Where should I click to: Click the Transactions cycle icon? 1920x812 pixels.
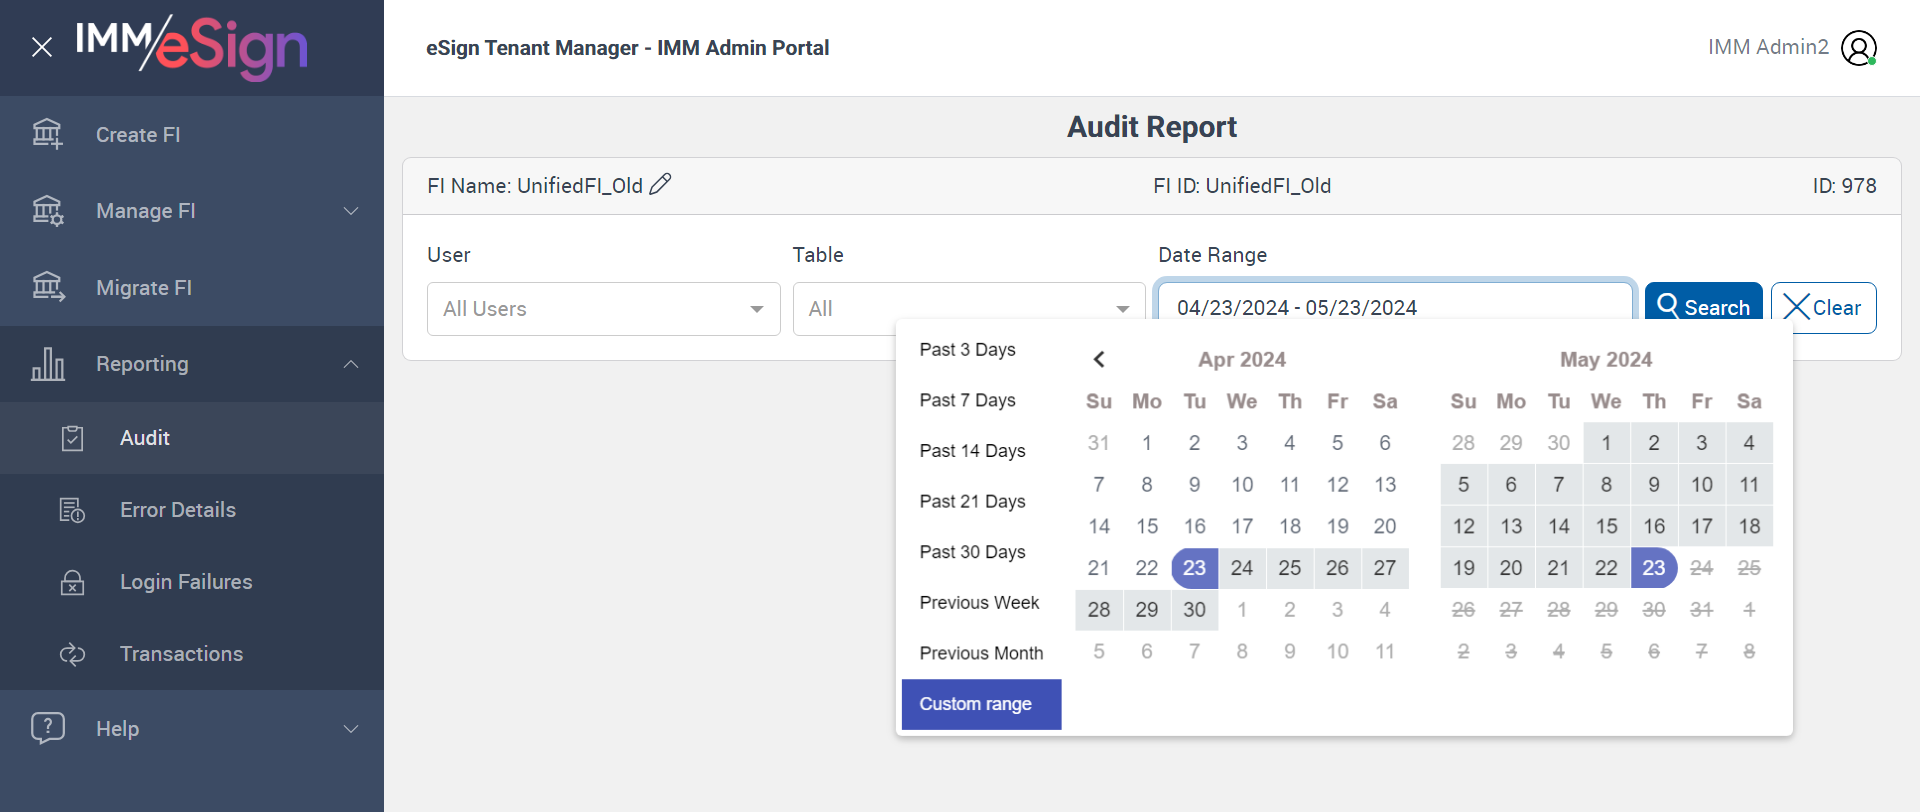tap(72, 654)
